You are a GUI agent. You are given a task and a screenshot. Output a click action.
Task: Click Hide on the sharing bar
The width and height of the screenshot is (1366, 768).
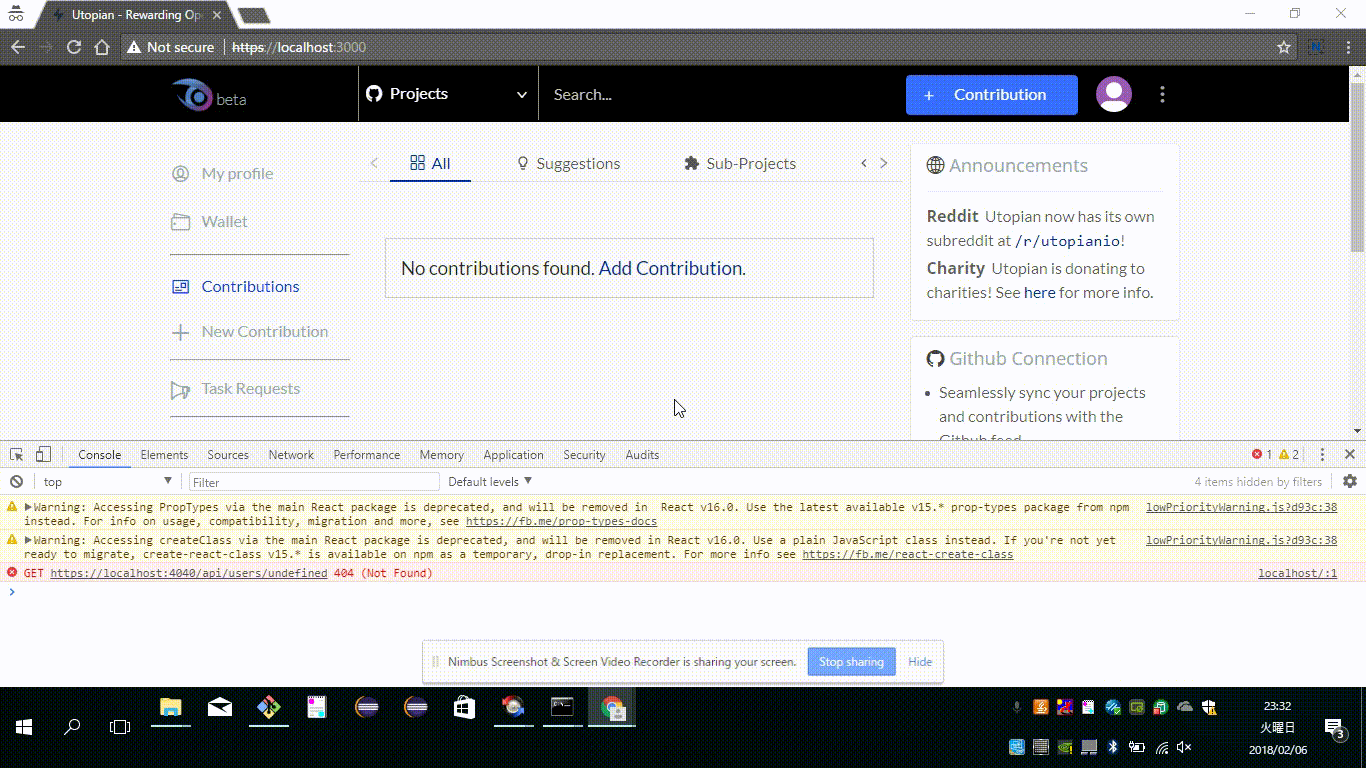click(x=920, y=662)
